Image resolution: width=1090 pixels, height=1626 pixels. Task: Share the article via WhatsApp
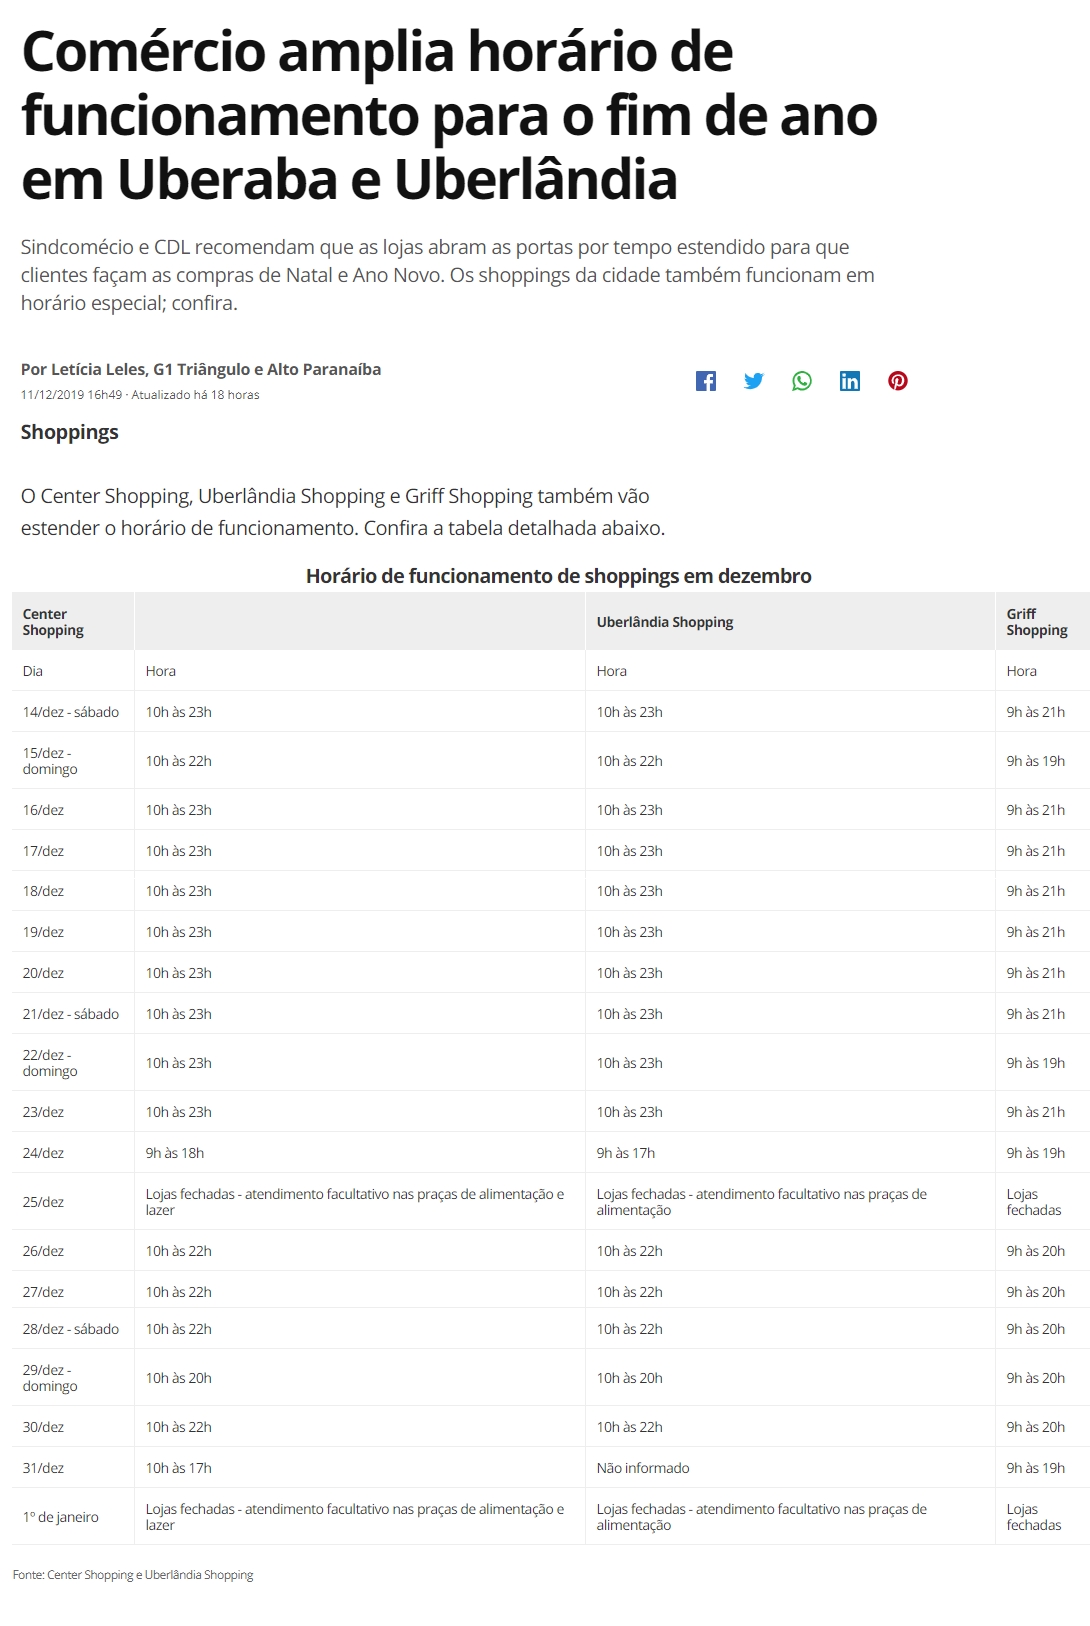coord(802,381)
